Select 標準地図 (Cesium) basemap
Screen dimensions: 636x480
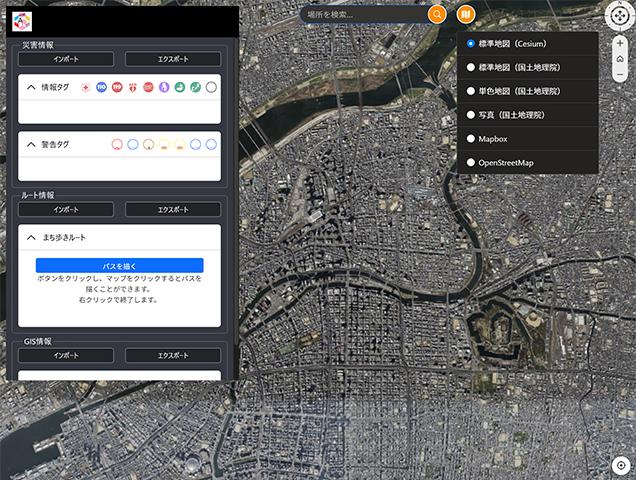point(528,43)
